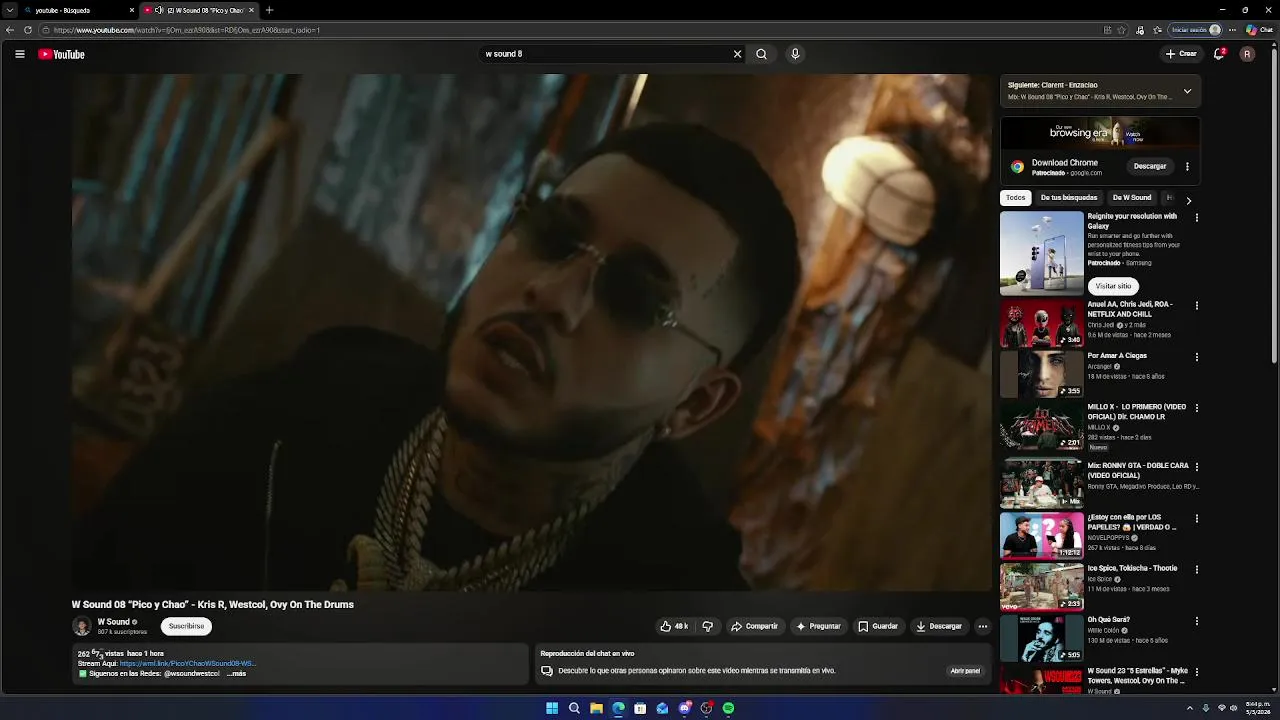Open the browser Chat sidebar
1280x720 pixels.
(x=1259, y=30)
